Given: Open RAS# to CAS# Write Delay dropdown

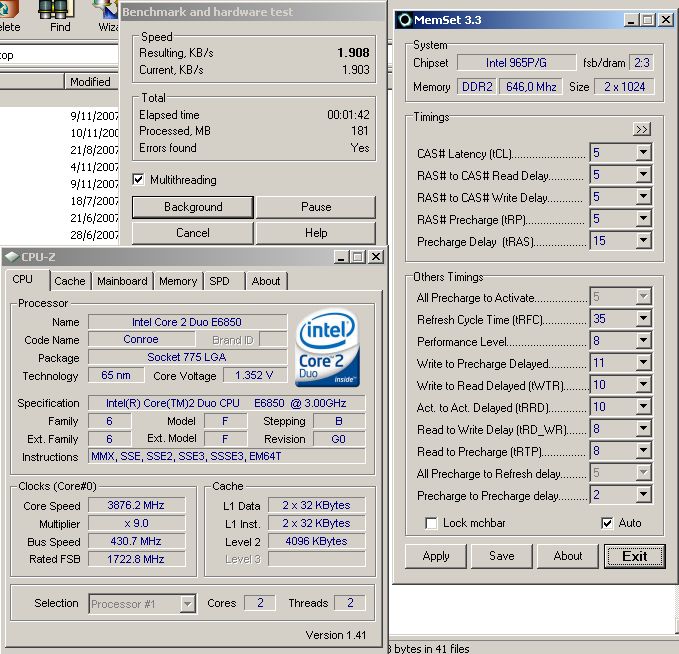Looking at the screenshot, I should pos(643,197).
